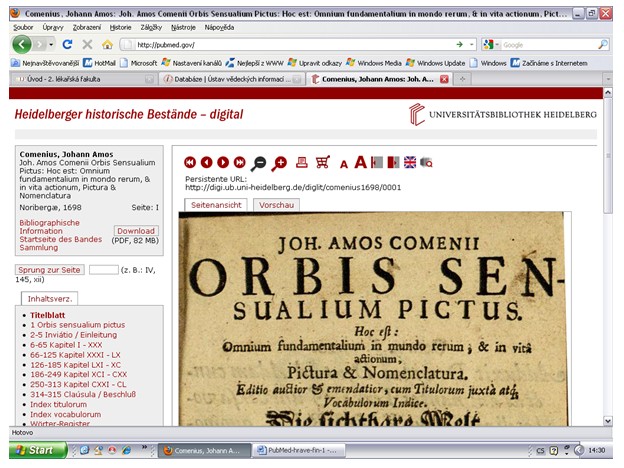Open 126-185 Kapitel LXI - XC entry
The image size is (624, 468).
(x=75, y=365)
